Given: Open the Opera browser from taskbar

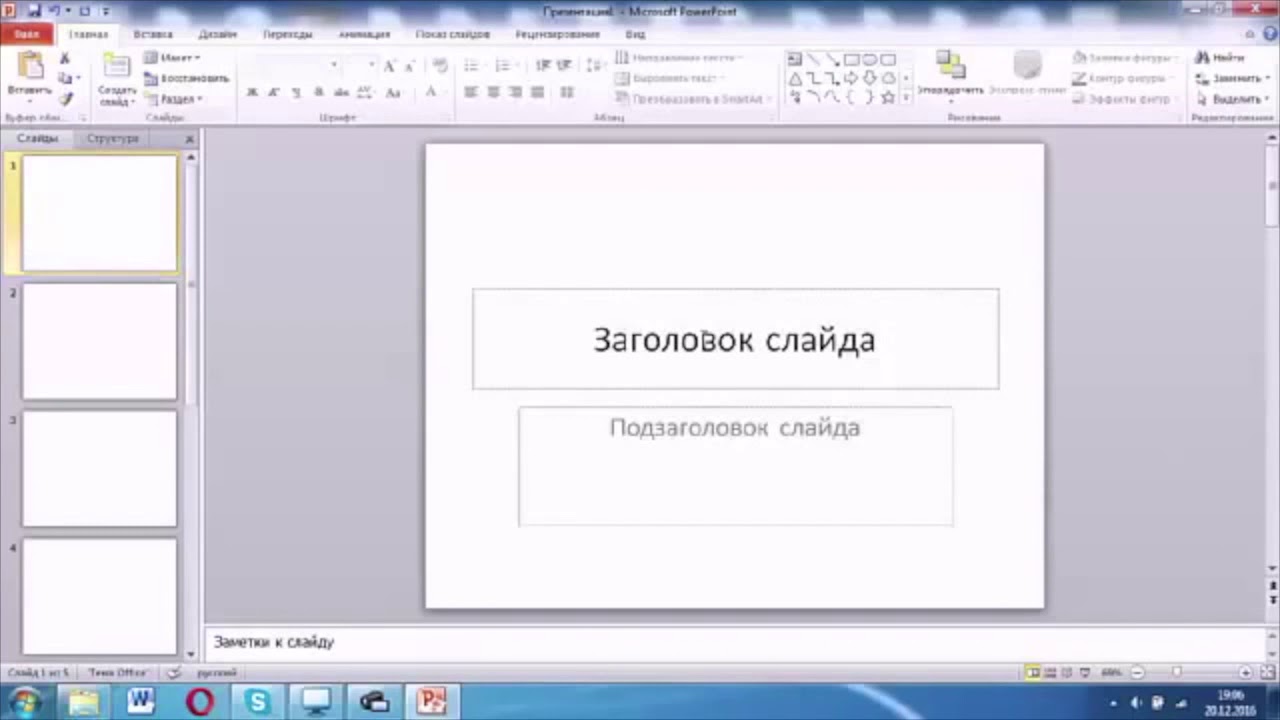Looking at the screenshot, I should coord(200,702).
